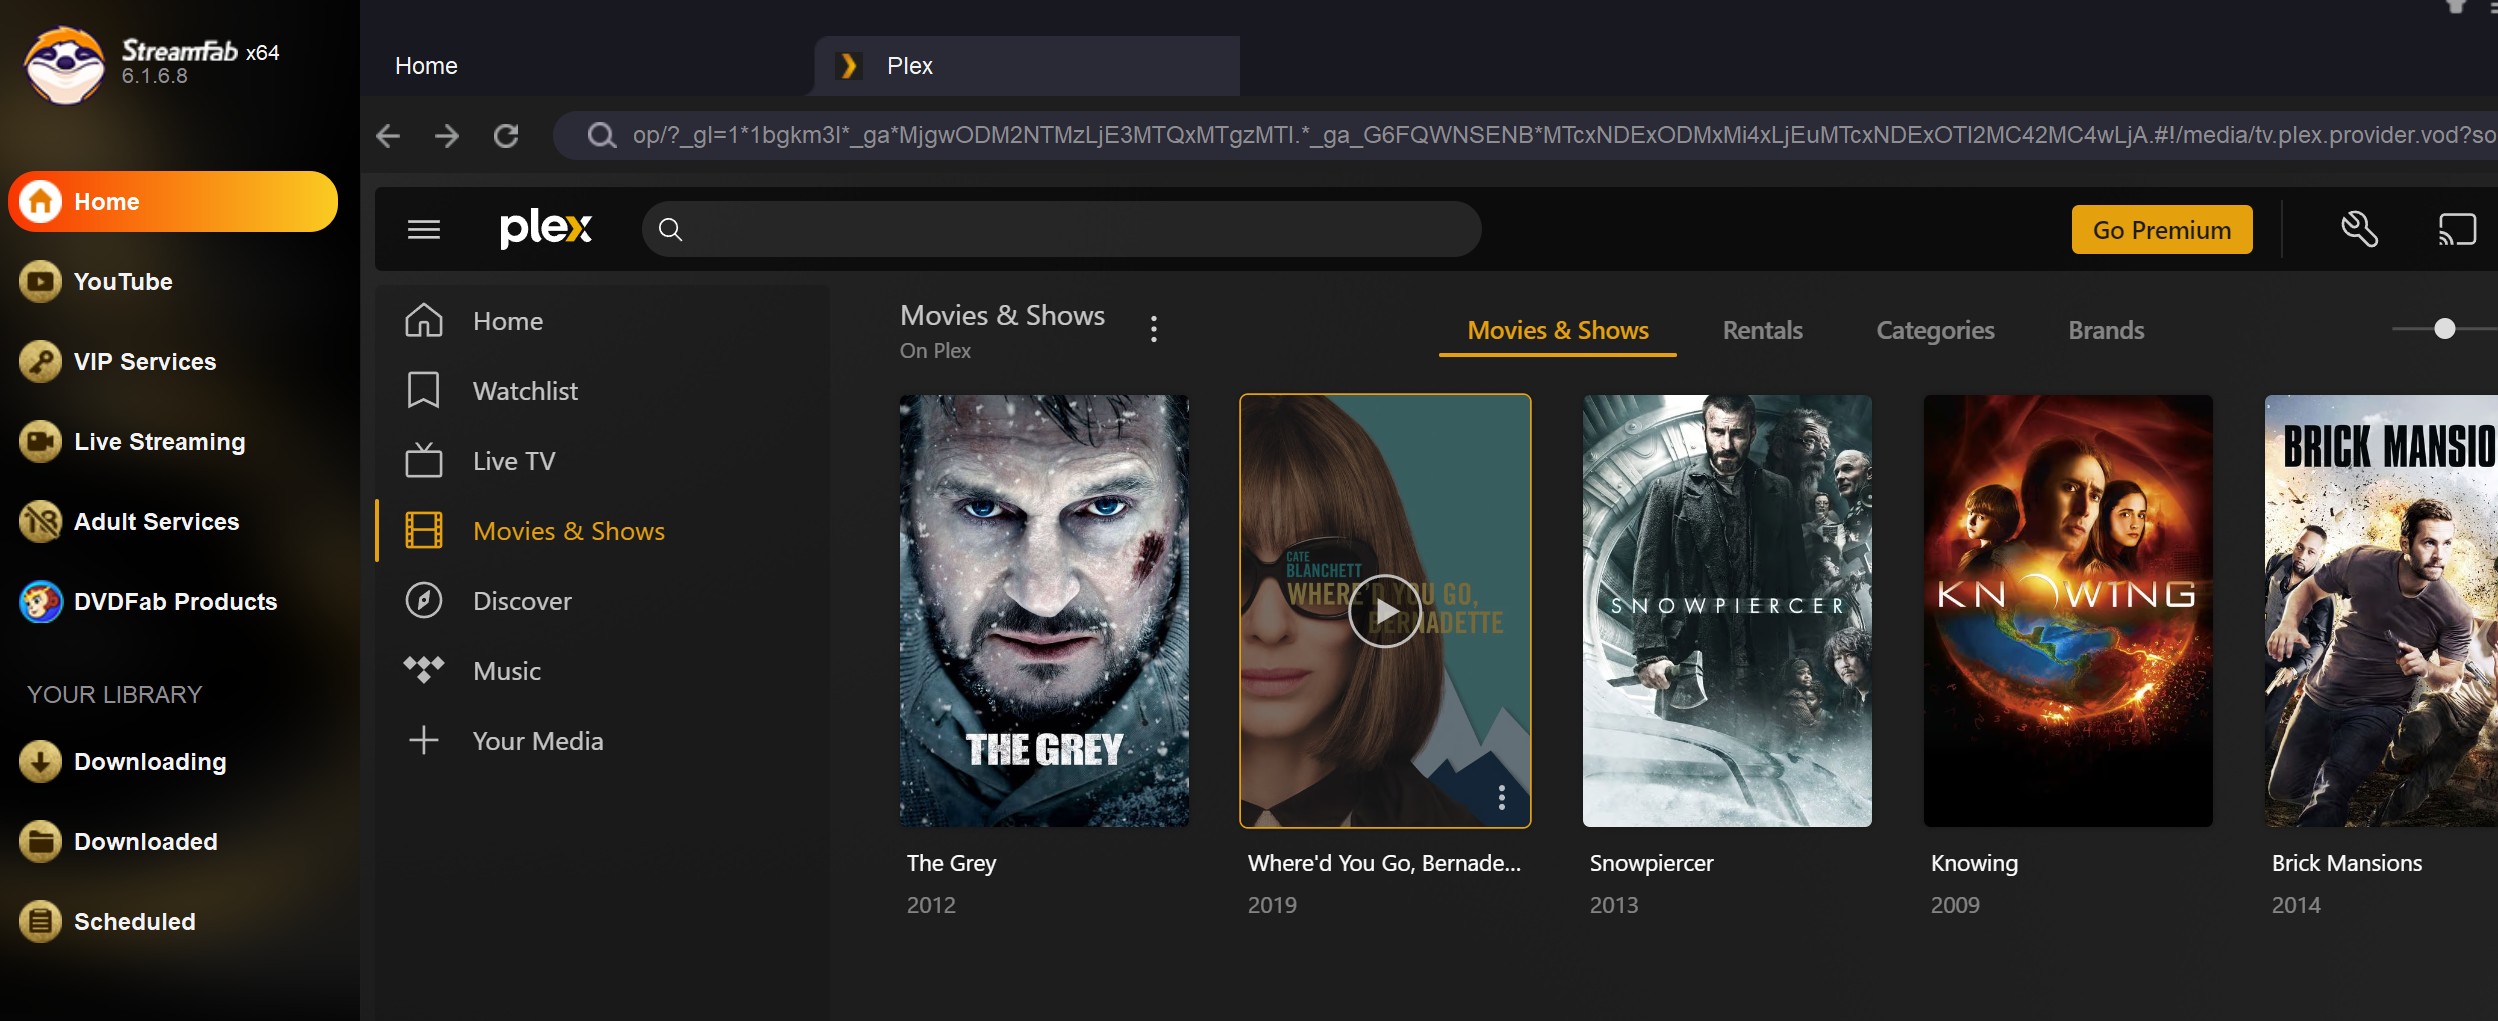Open the YouTube section in StreamFab sidebar
The image size is (2498, 1021).
coord(123,281)
